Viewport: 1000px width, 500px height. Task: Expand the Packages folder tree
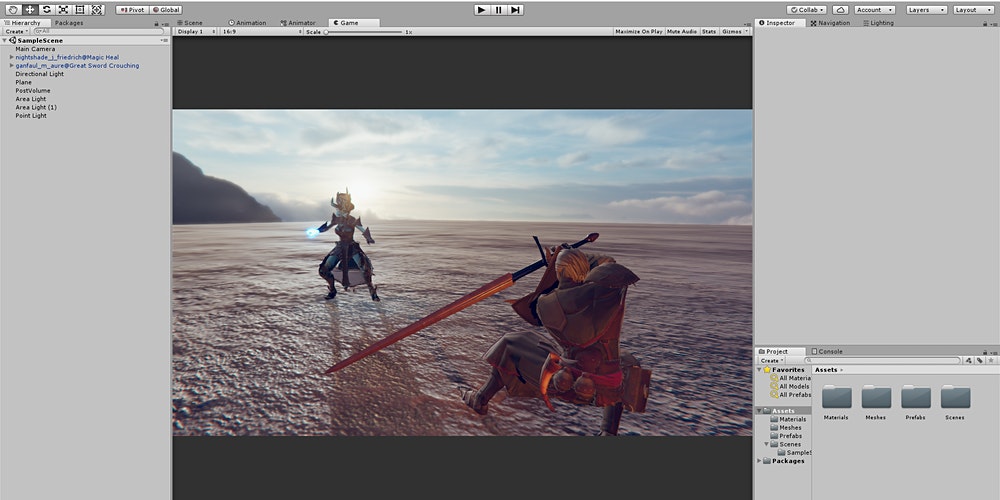point(760,460)
